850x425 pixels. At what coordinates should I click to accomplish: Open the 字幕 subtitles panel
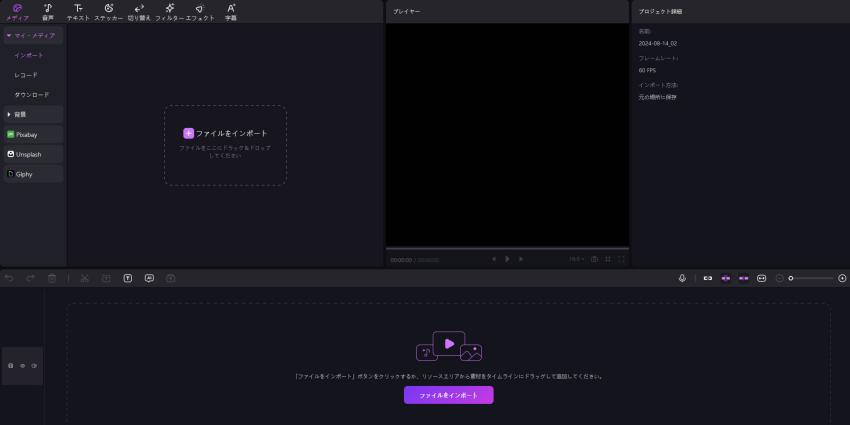pyautogui.click(x=231, y=11)
